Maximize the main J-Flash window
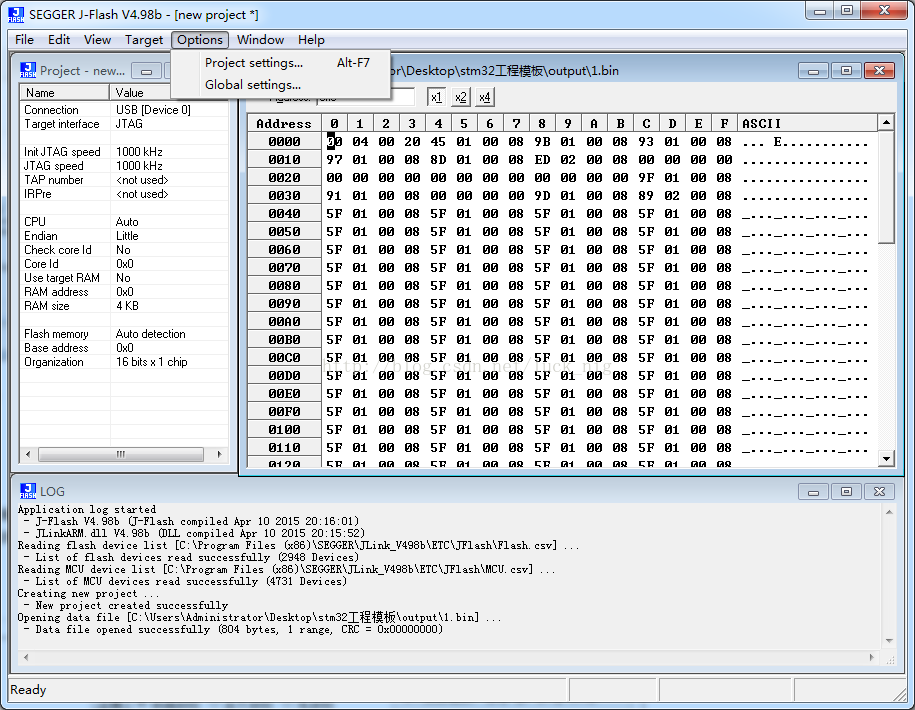 coord(847,11)
